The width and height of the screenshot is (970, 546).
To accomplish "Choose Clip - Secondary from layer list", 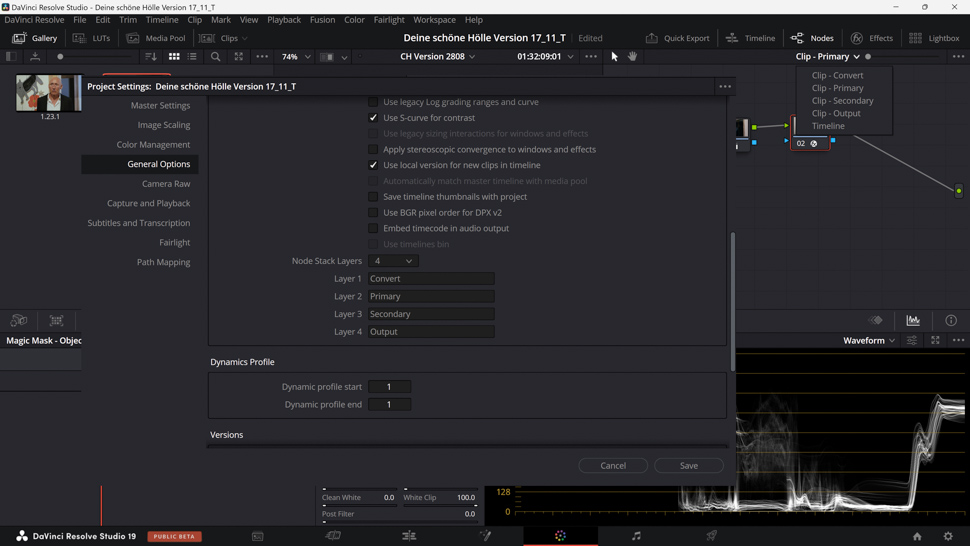I will coord(843,101).
